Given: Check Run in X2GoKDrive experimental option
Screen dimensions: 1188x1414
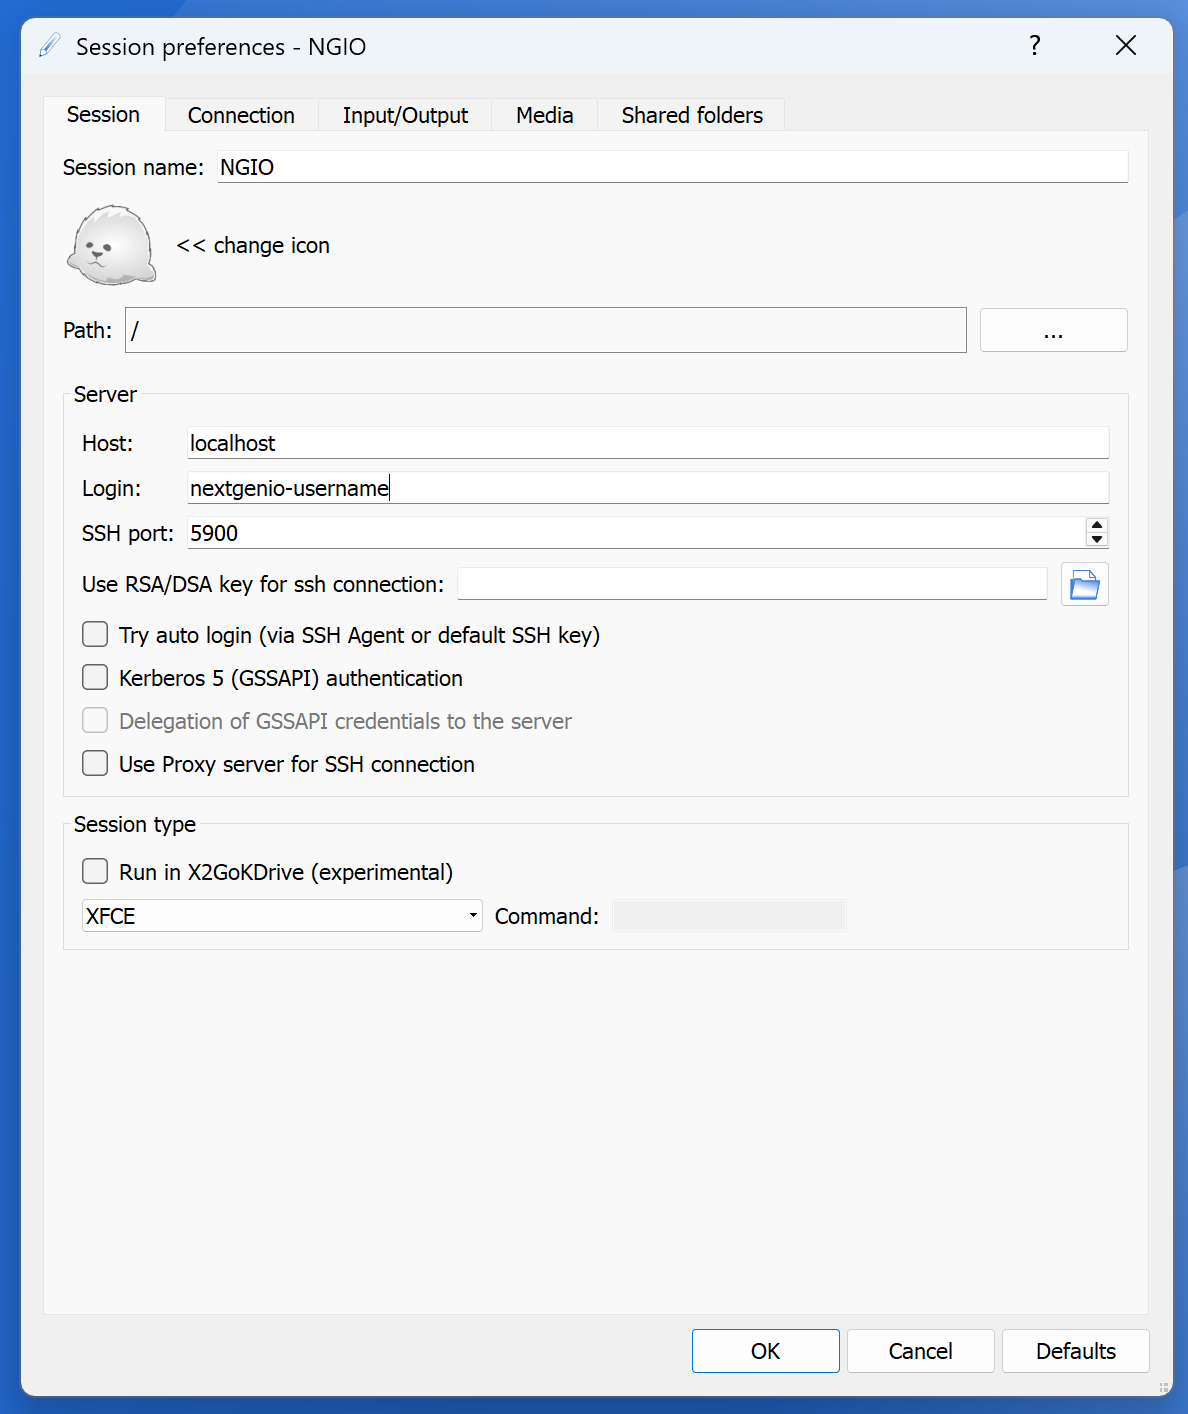Looking at the screenshot, I should coord(95,872).
